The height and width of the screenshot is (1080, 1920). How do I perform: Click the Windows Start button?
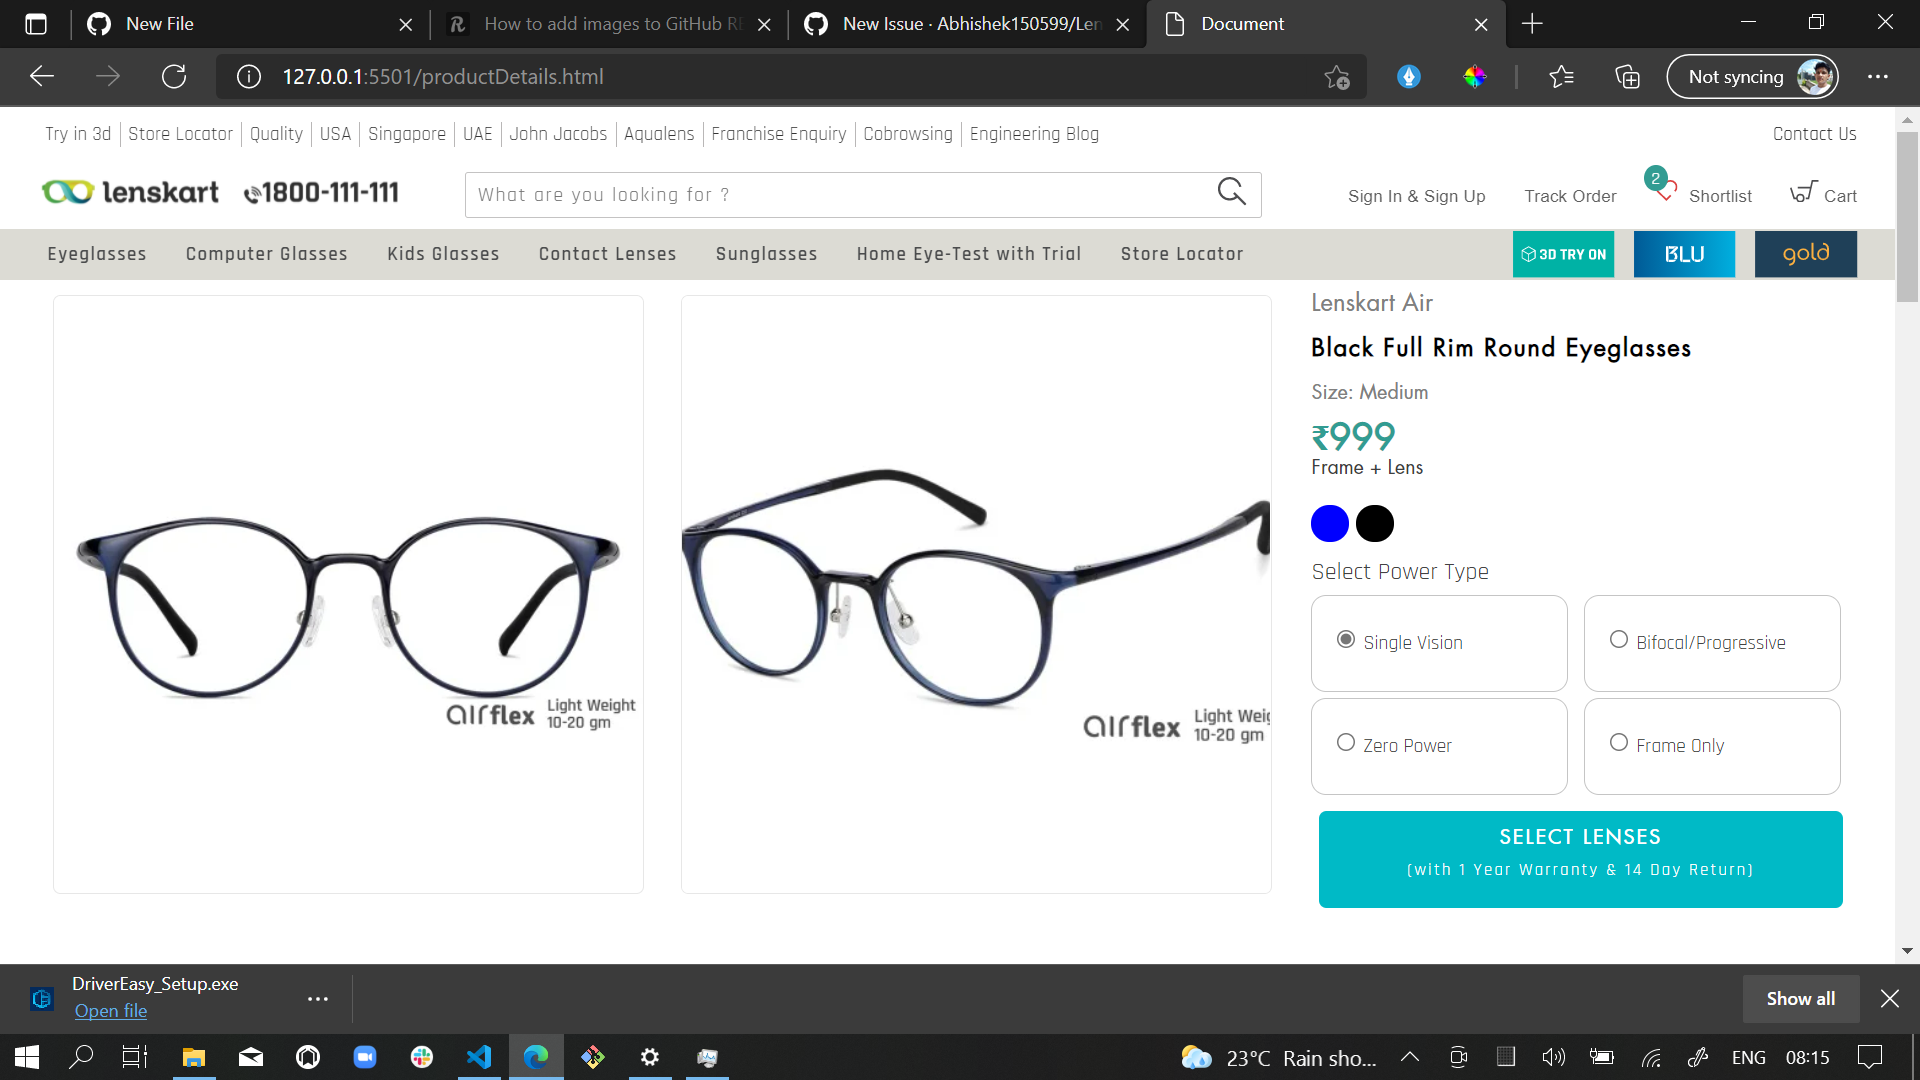[x=27, y=1057]
